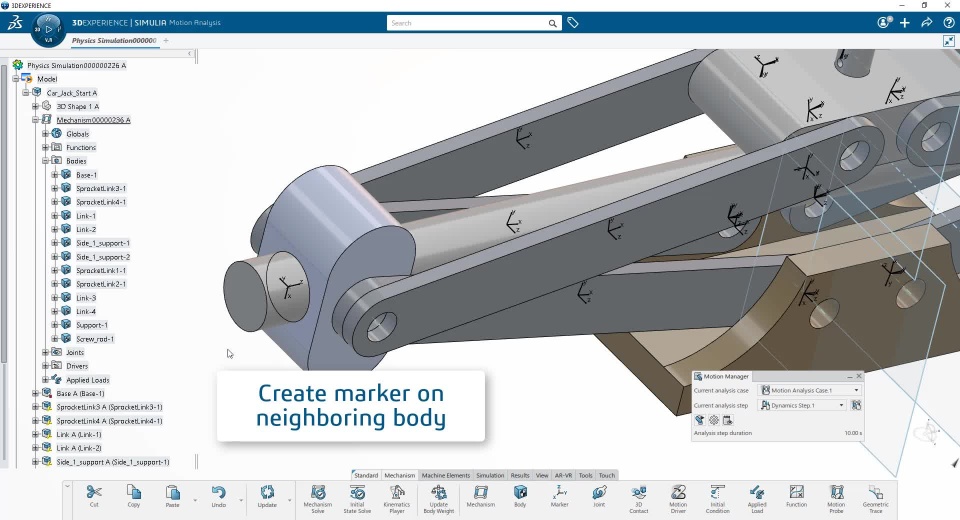Screen dimensions: 960x520
Task: Switch to the Machine Elements tab
Action: (x=446, y=475)
